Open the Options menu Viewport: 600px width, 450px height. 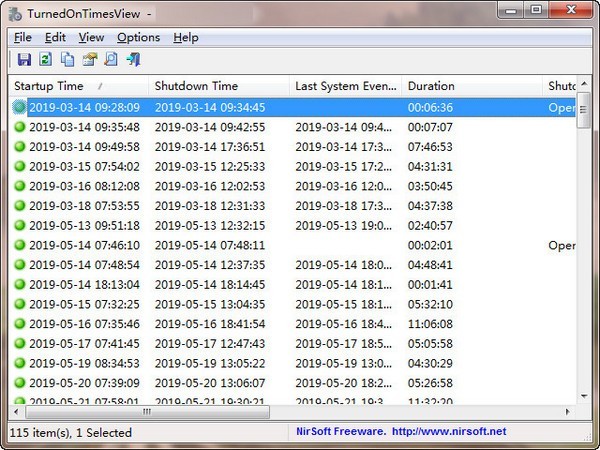tap(138, 37)
